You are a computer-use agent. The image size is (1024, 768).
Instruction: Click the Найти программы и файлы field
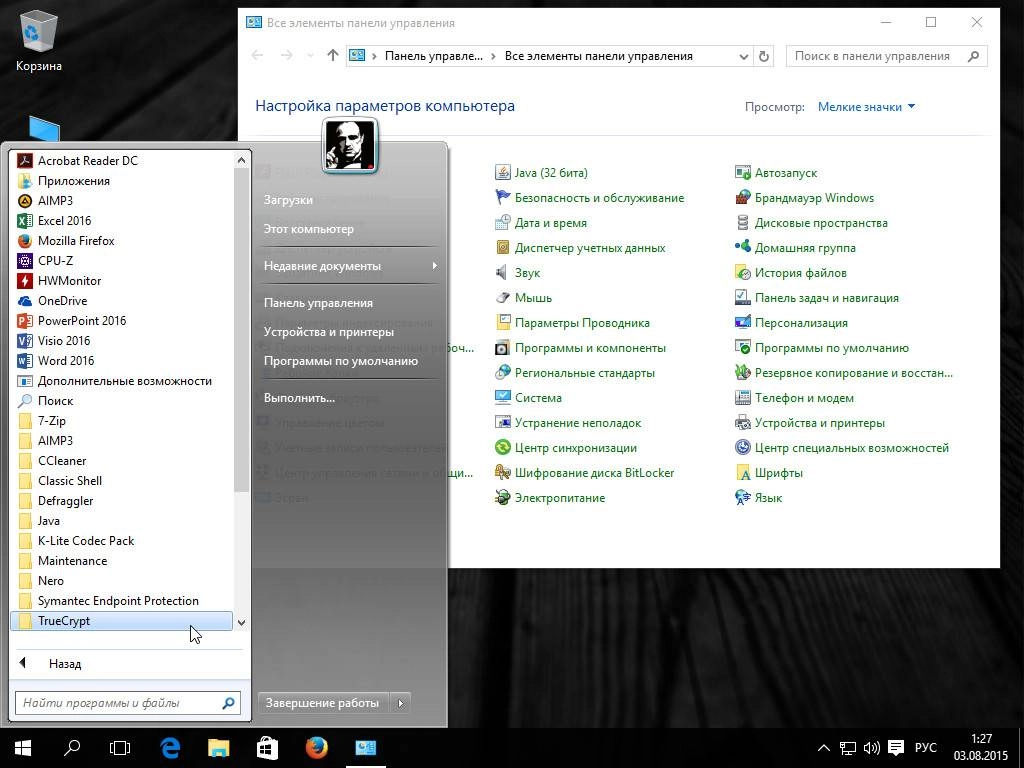127,703
